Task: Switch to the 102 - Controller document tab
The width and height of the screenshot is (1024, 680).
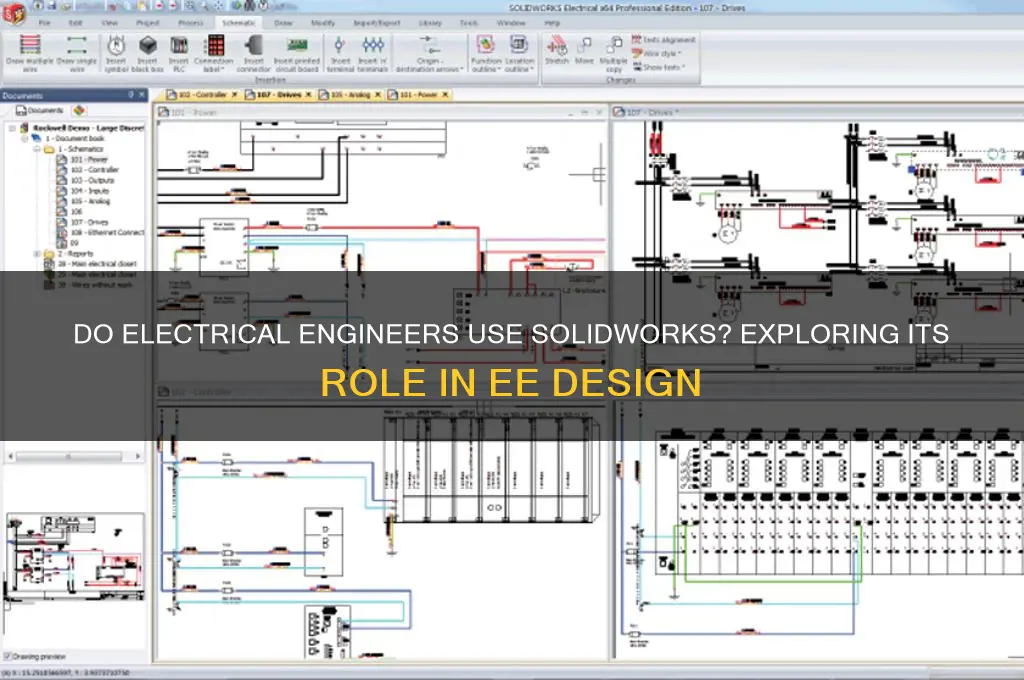Action: coord(202,95)
